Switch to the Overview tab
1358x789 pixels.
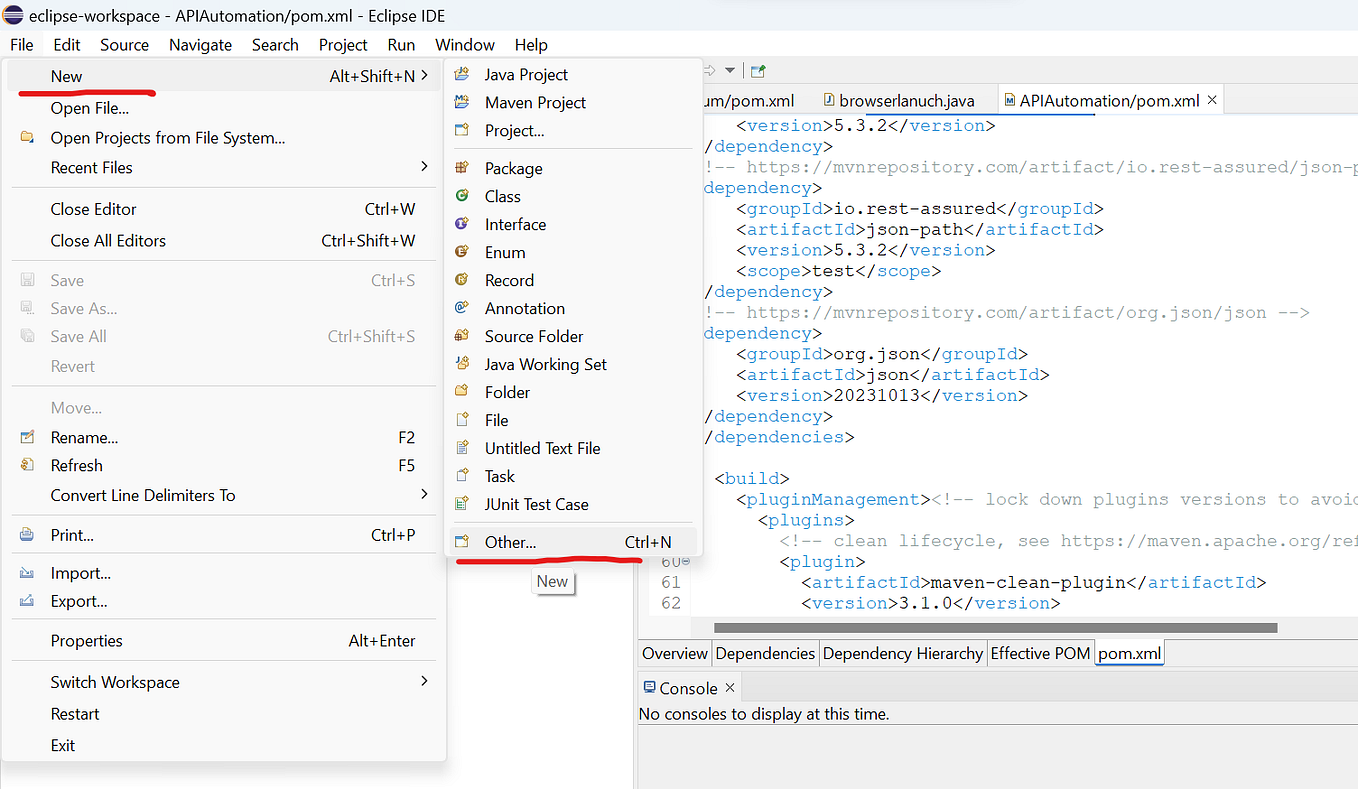[675, 653]
